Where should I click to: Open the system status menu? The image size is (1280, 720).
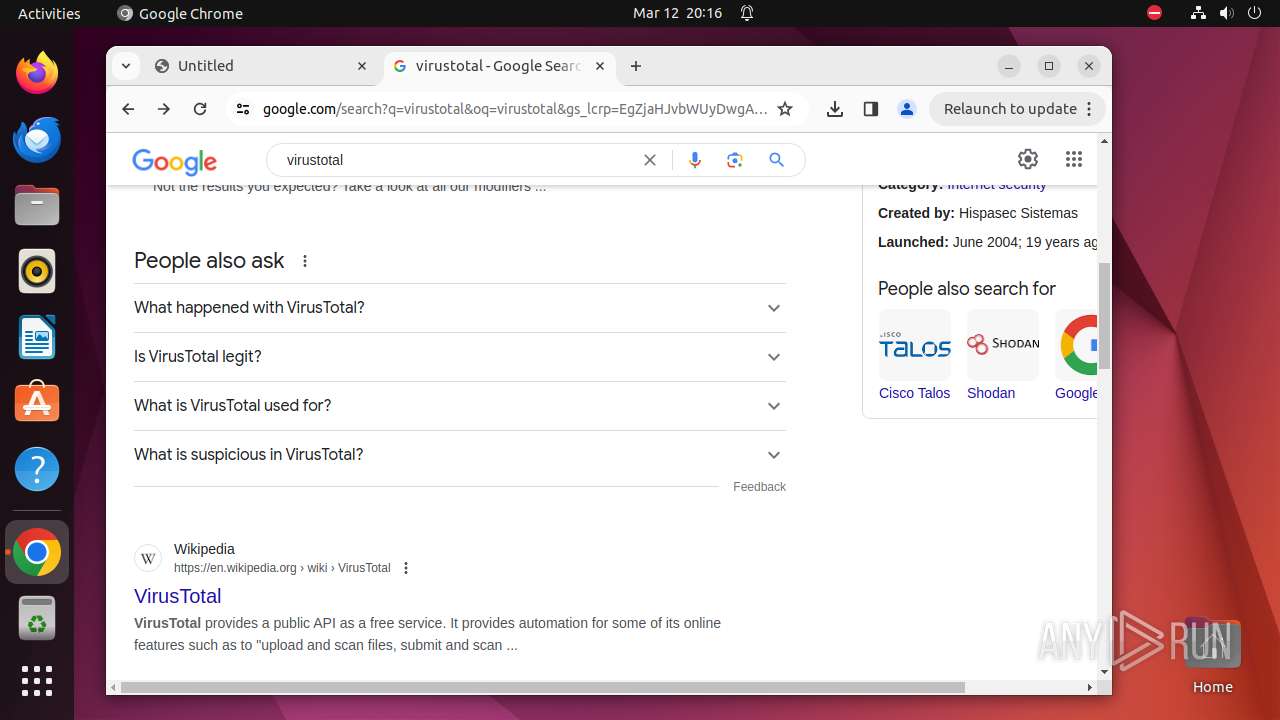[x=1226, y=13]
